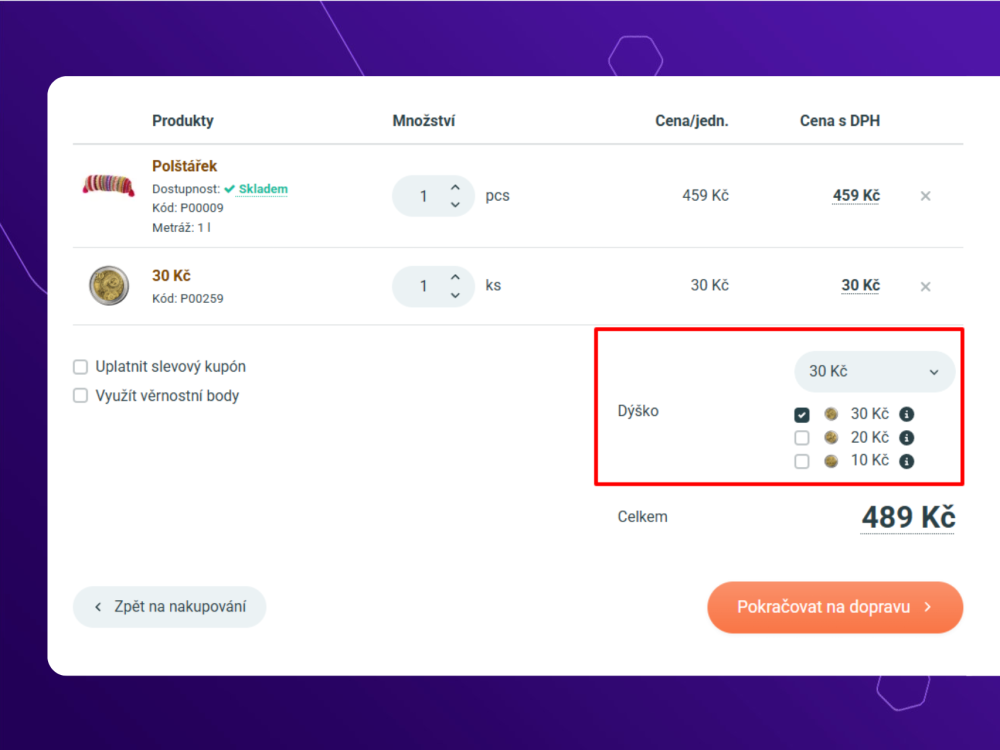Click Pokračovat na dopravu button
Image resolution: width=1000 pixels, height=750 pixels.
(x=835, y=607)
